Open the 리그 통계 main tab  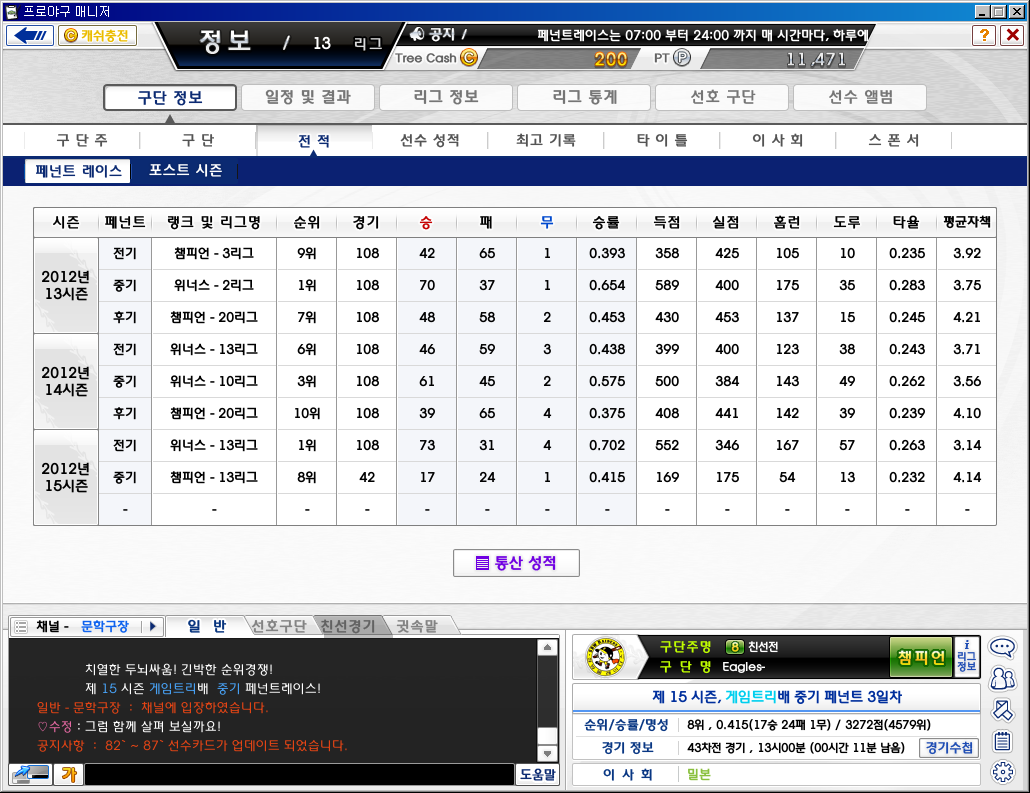[585, 97]
